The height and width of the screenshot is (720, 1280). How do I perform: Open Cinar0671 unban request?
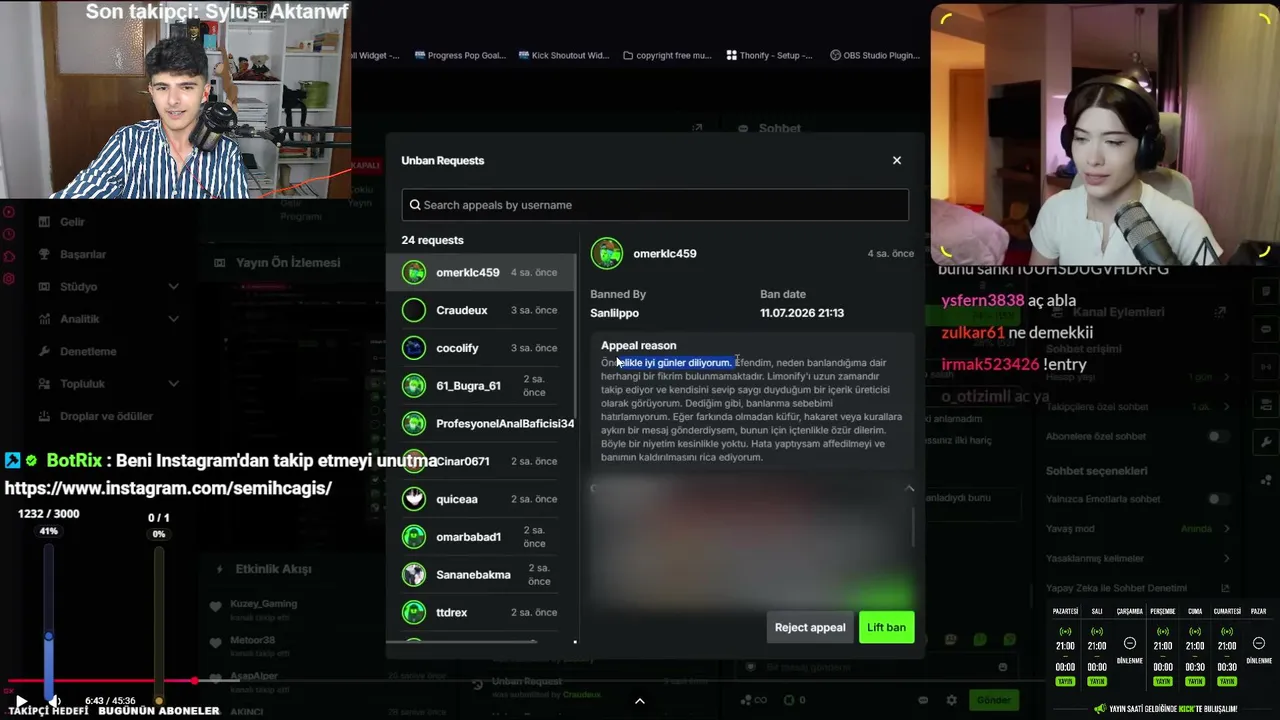[x=481, y=461]
